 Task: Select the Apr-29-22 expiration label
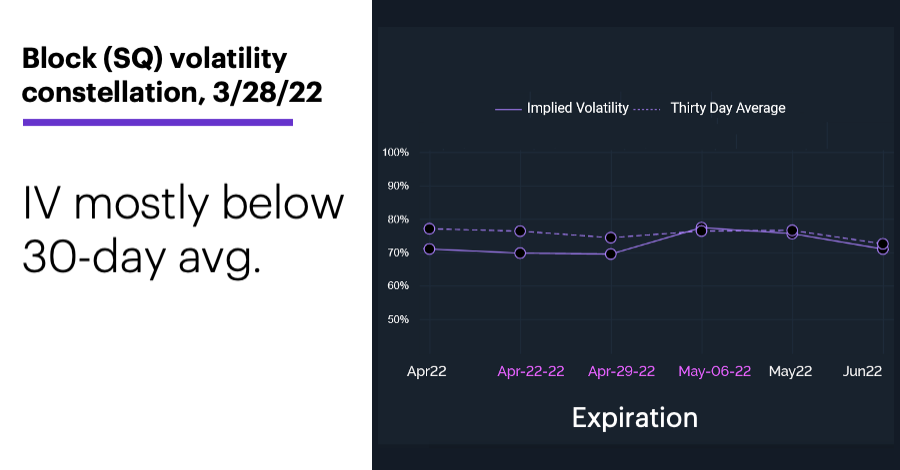pos(621,371)
